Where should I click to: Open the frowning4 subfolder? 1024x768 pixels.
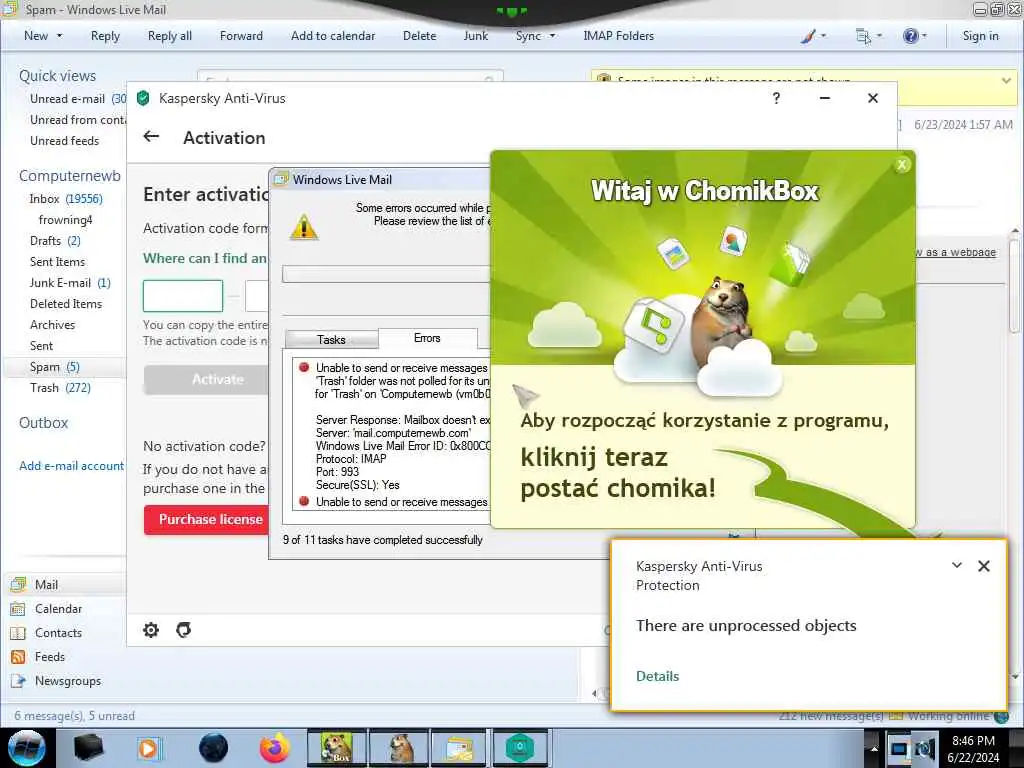click(65, 219)
